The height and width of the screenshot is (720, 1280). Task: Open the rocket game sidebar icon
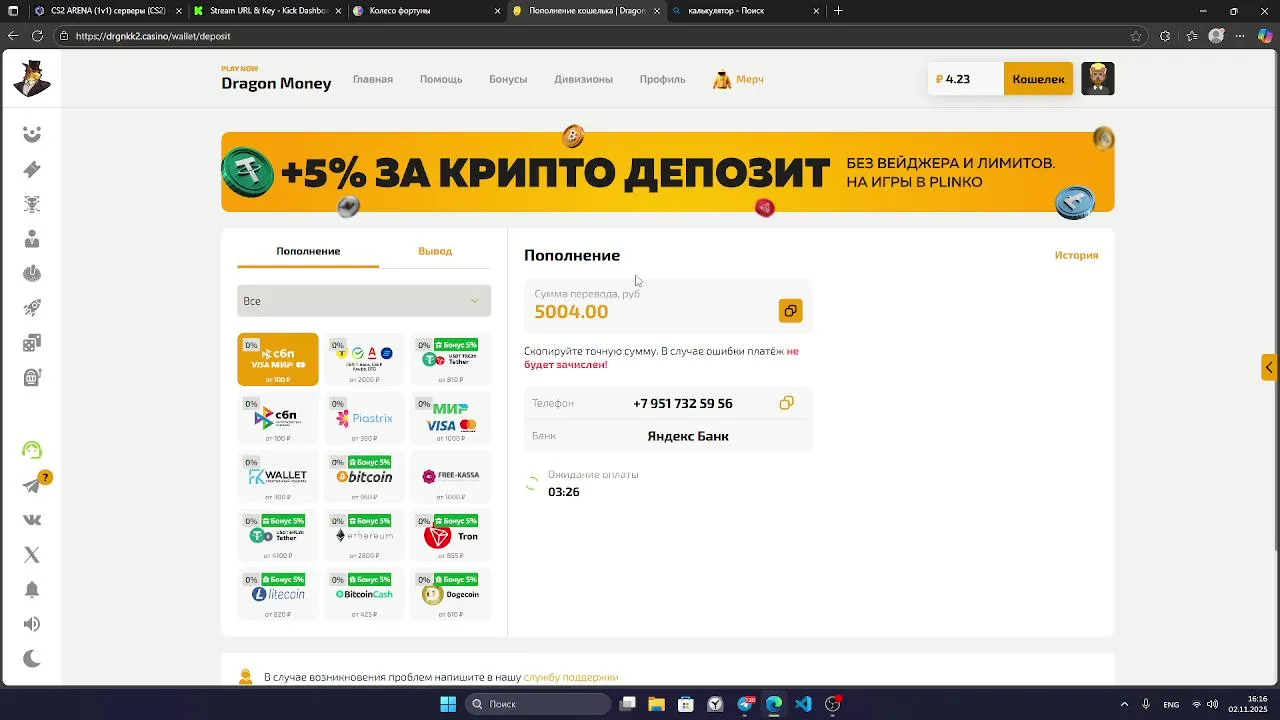(32, 309)
